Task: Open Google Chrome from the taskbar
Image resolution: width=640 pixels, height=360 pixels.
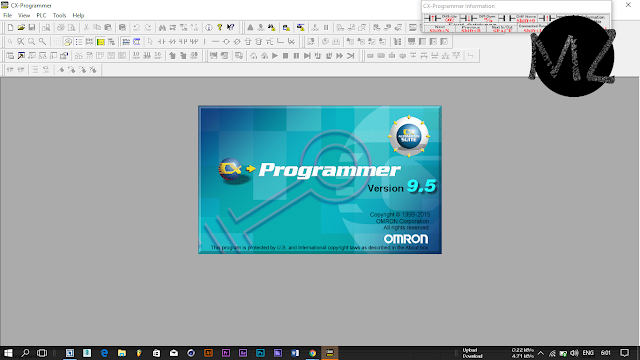Action: pyautogui.click(x=312, y=353)
